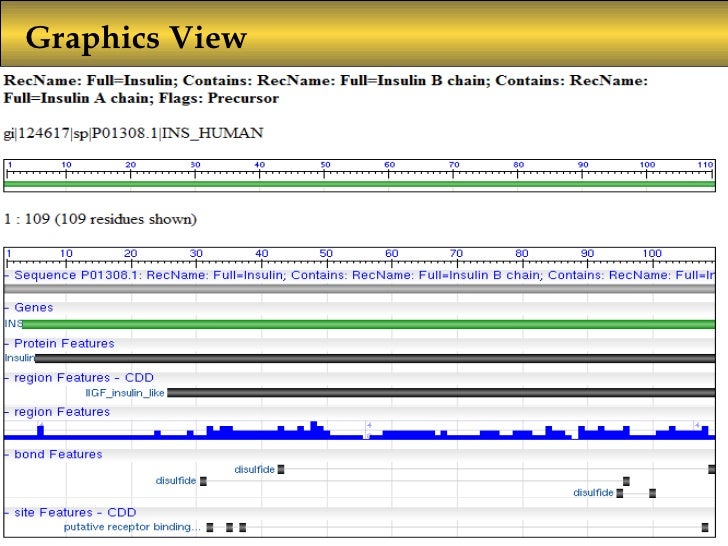
Task: Click position 100 on the detailed track ruler
Action: pos(652,254)
